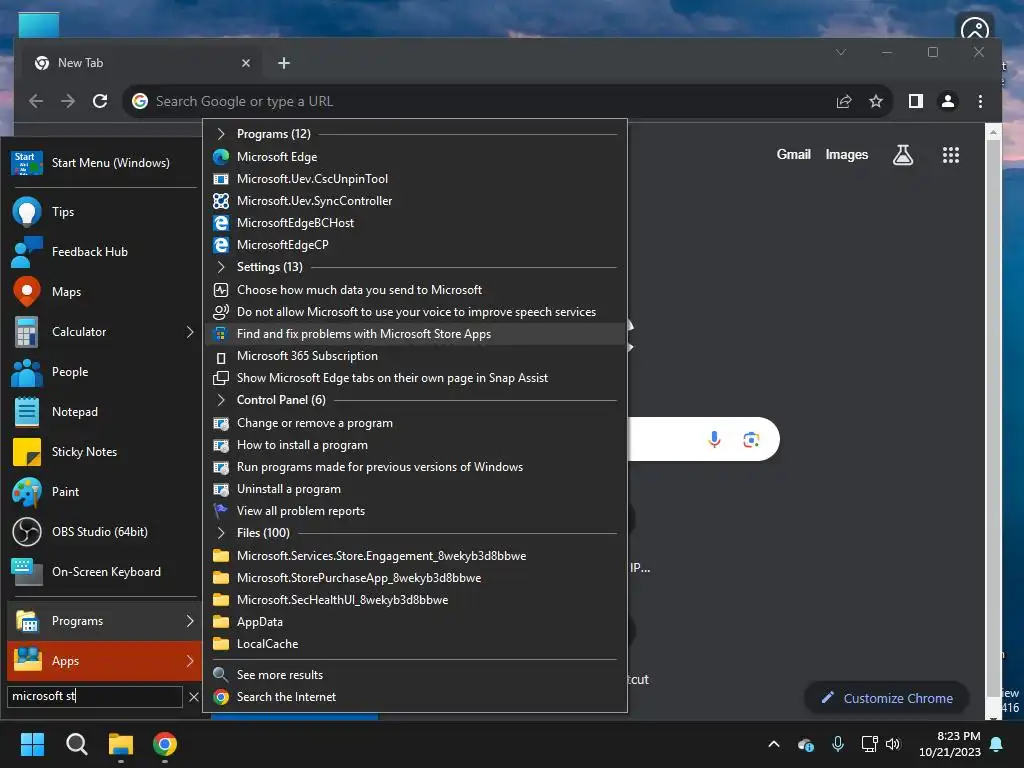
Task: Select Microsoft Edge result
Action: [415, 157]
